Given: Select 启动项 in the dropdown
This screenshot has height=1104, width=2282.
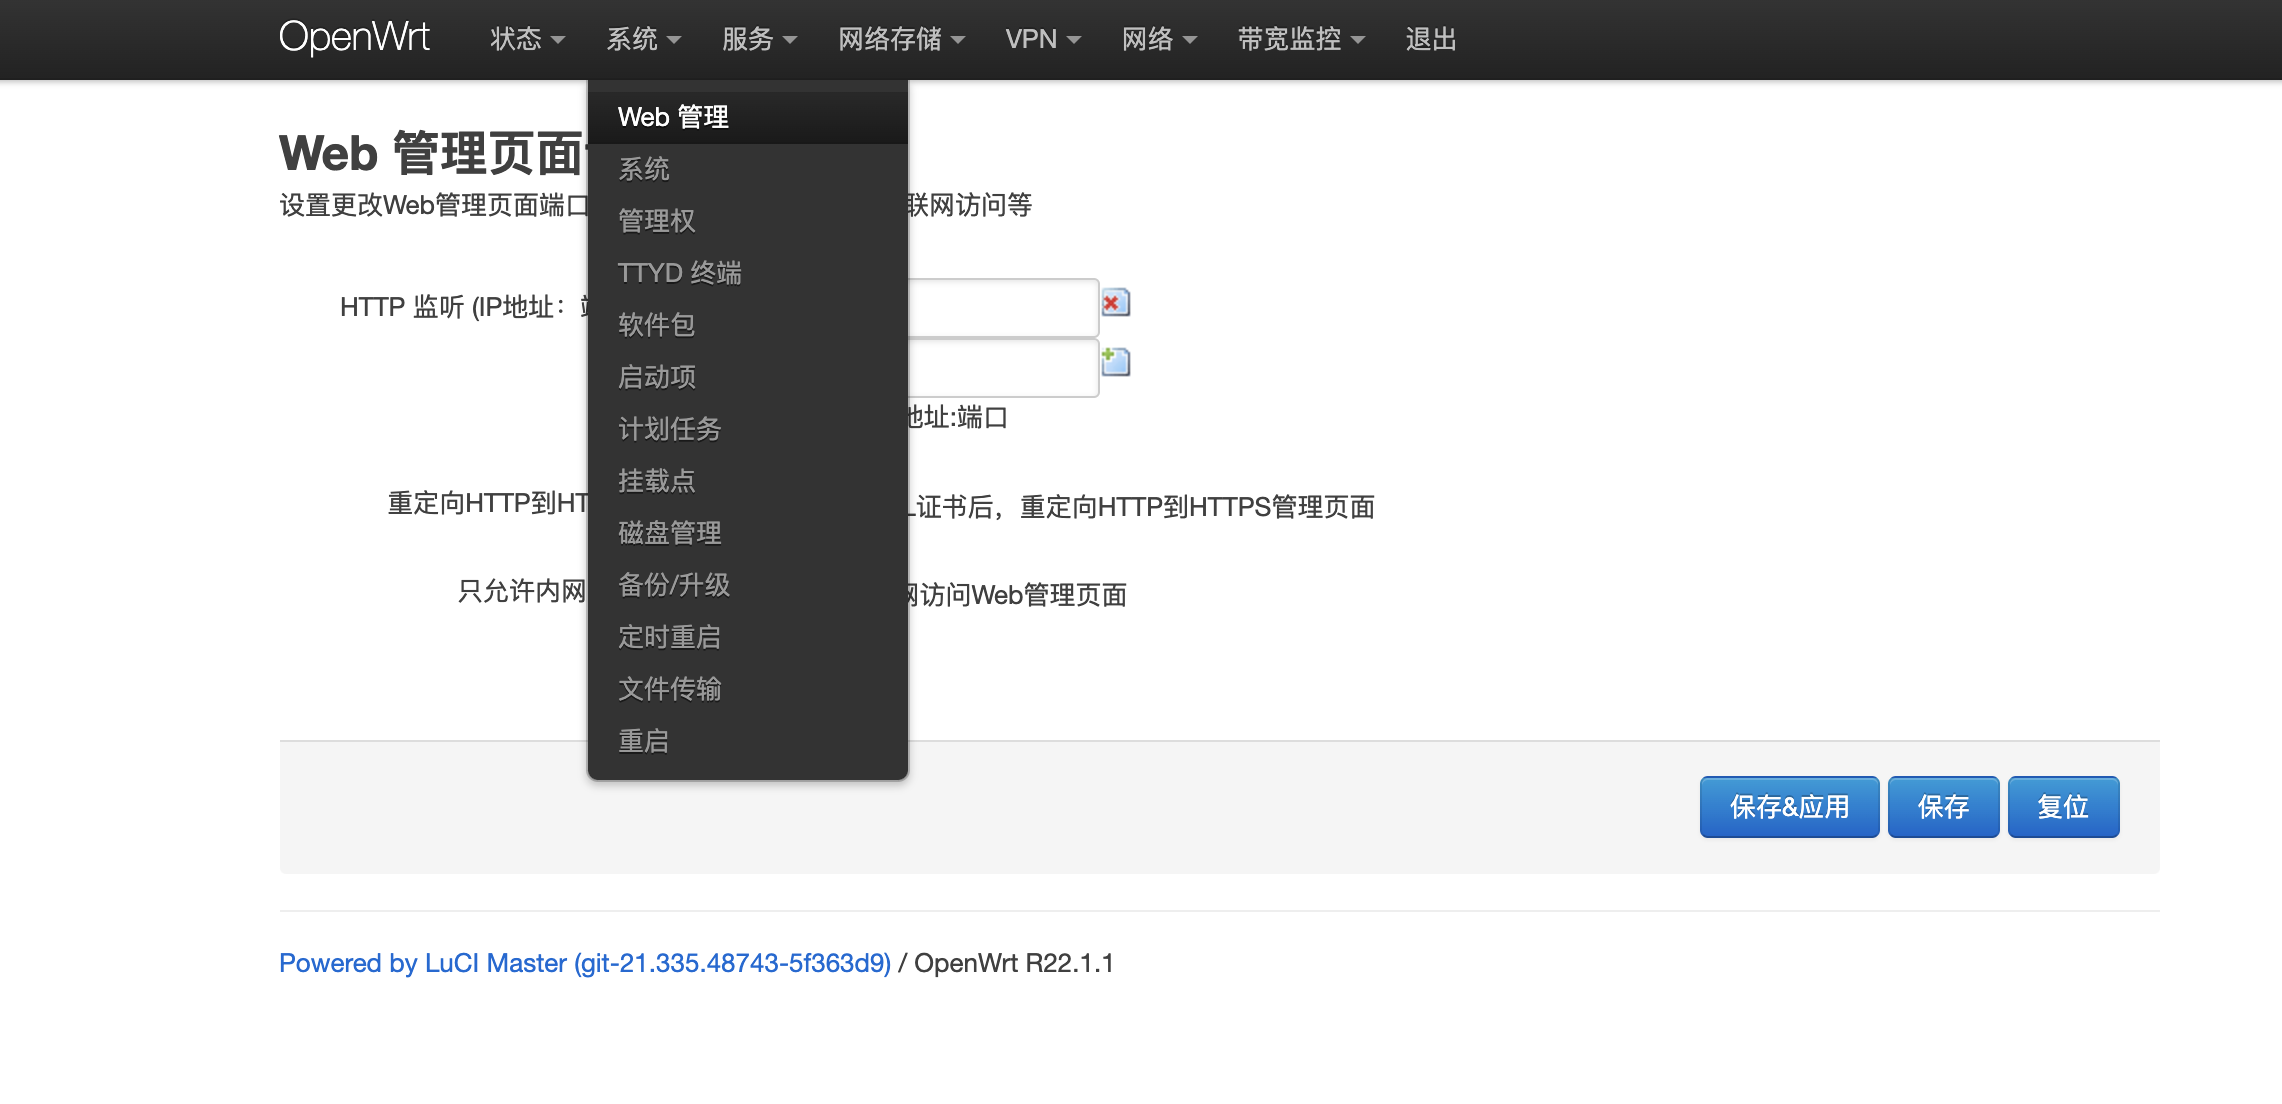Looking at the screenshot, I should pyautogui.click(x=748, y=377).
